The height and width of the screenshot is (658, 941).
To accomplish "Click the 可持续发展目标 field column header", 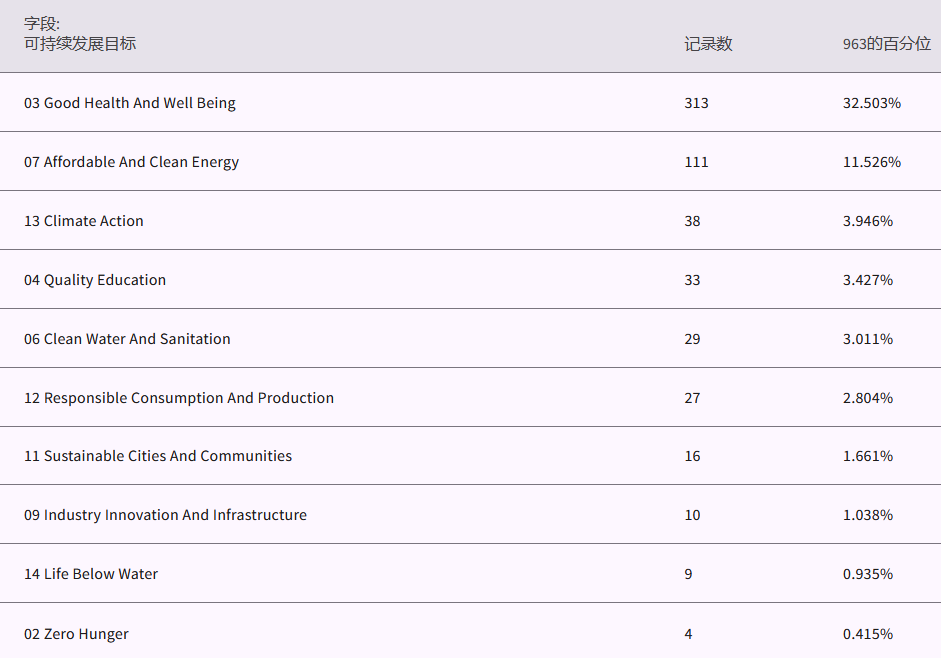I will [80, 44].
